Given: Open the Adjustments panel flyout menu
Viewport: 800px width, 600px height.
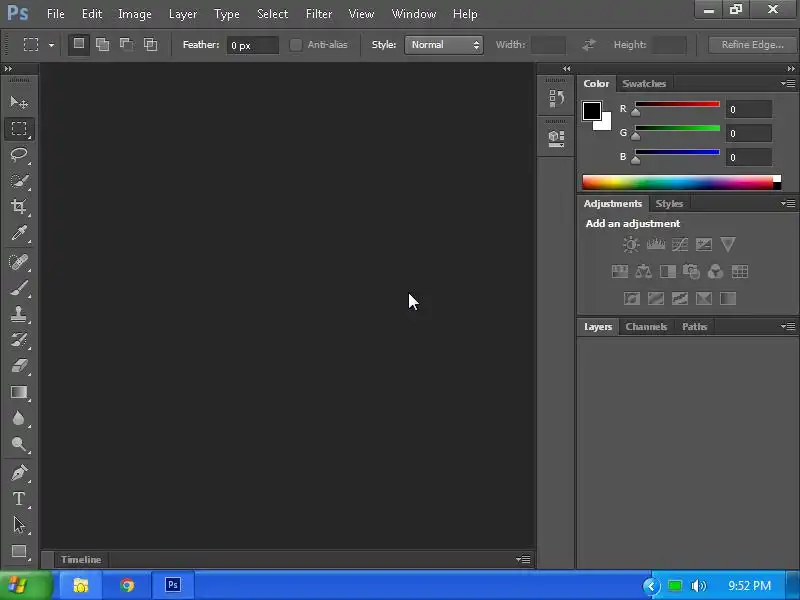Looking at the screenshot, I should pyautogui.click(x=788, y=204).
